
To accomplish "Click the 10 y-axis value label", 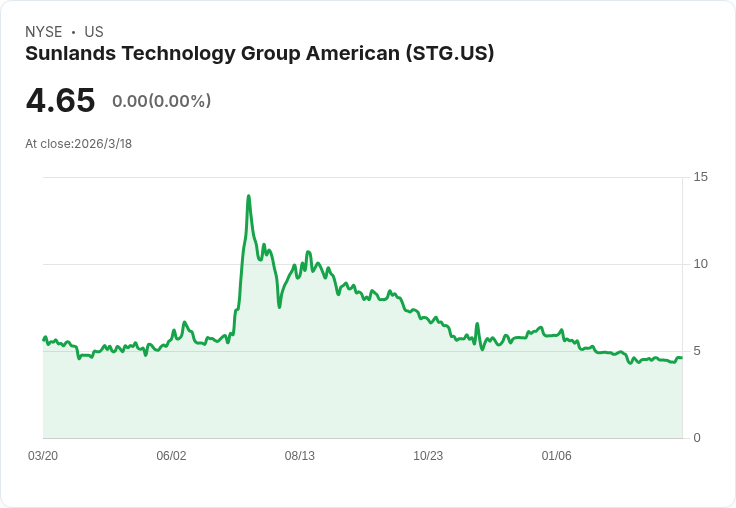I will (x=700, y=264).
